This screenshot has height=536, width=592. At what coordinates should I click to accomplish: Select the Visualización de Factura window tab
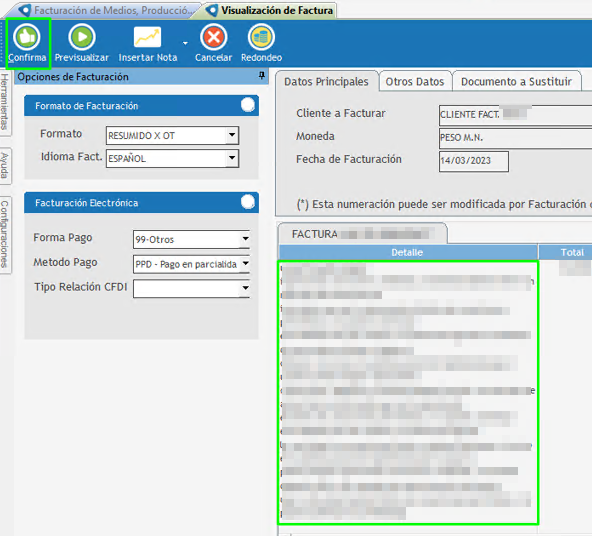[270, 10]
